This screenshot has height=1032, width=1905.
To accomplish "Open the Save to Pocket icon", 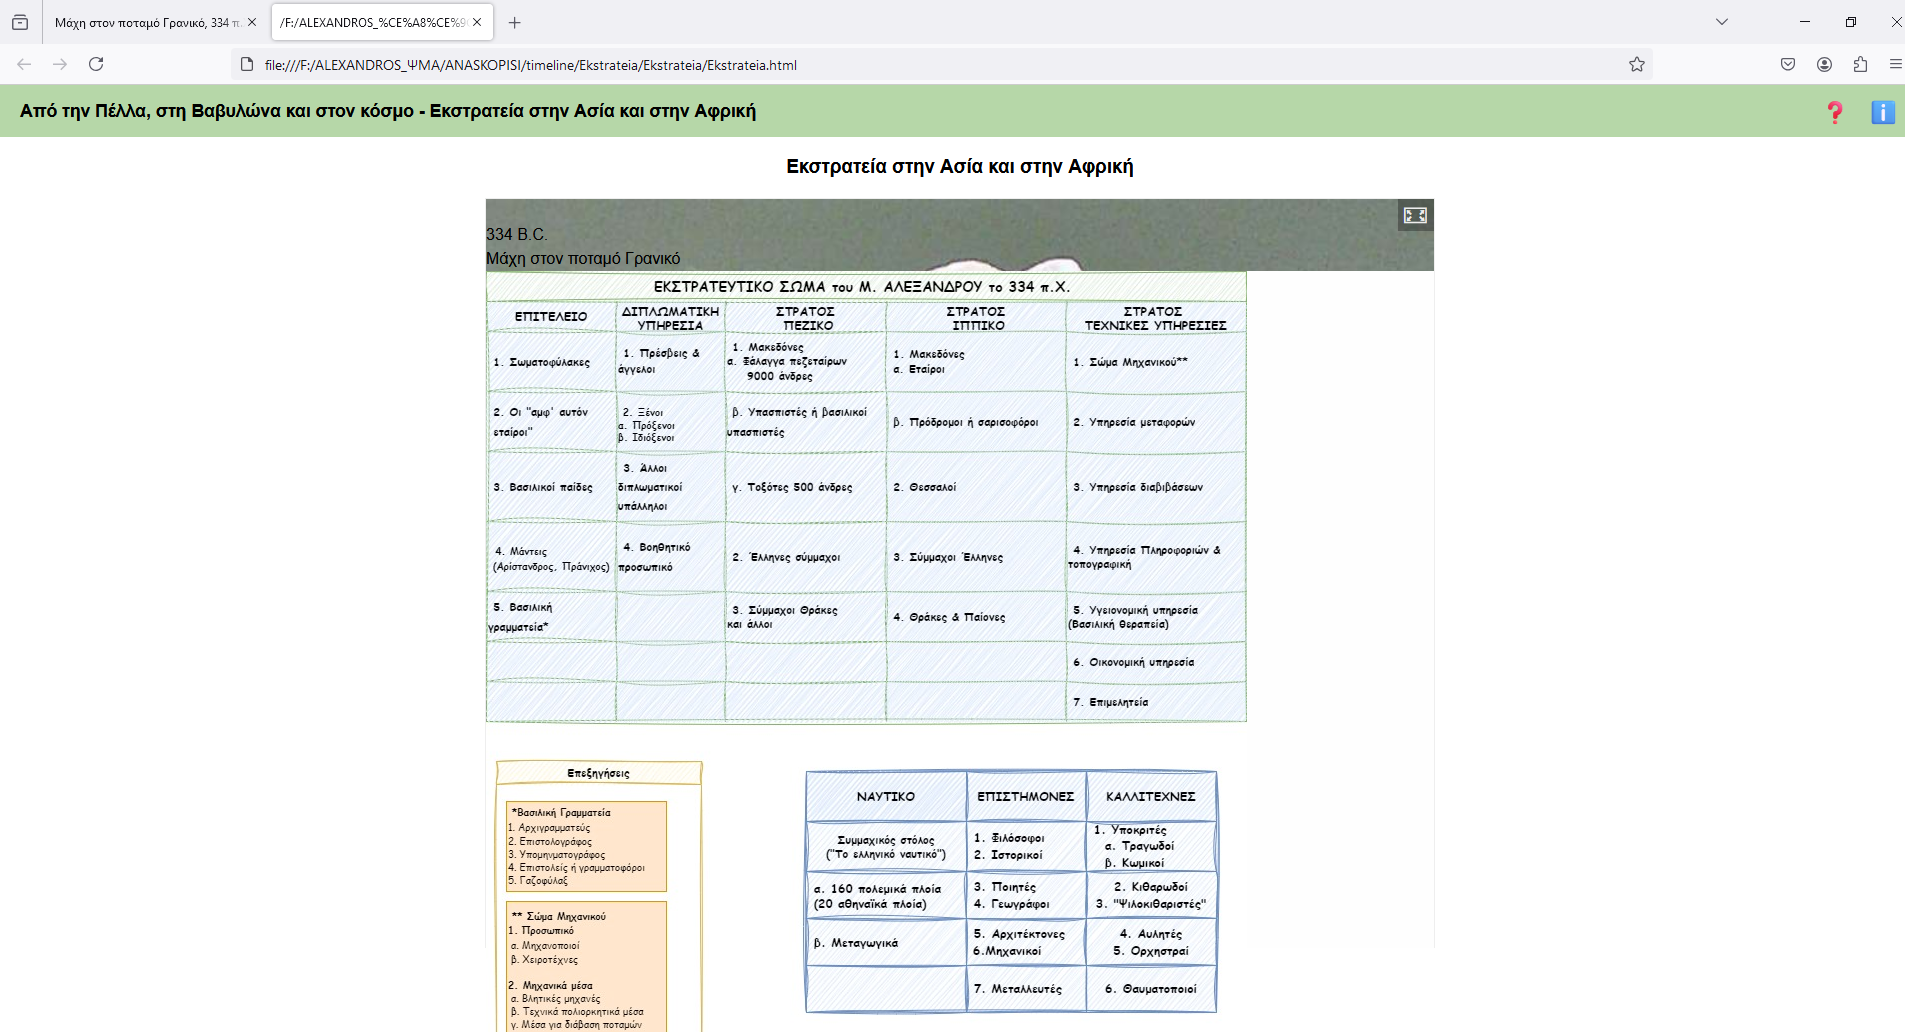I will (1788, 64).
